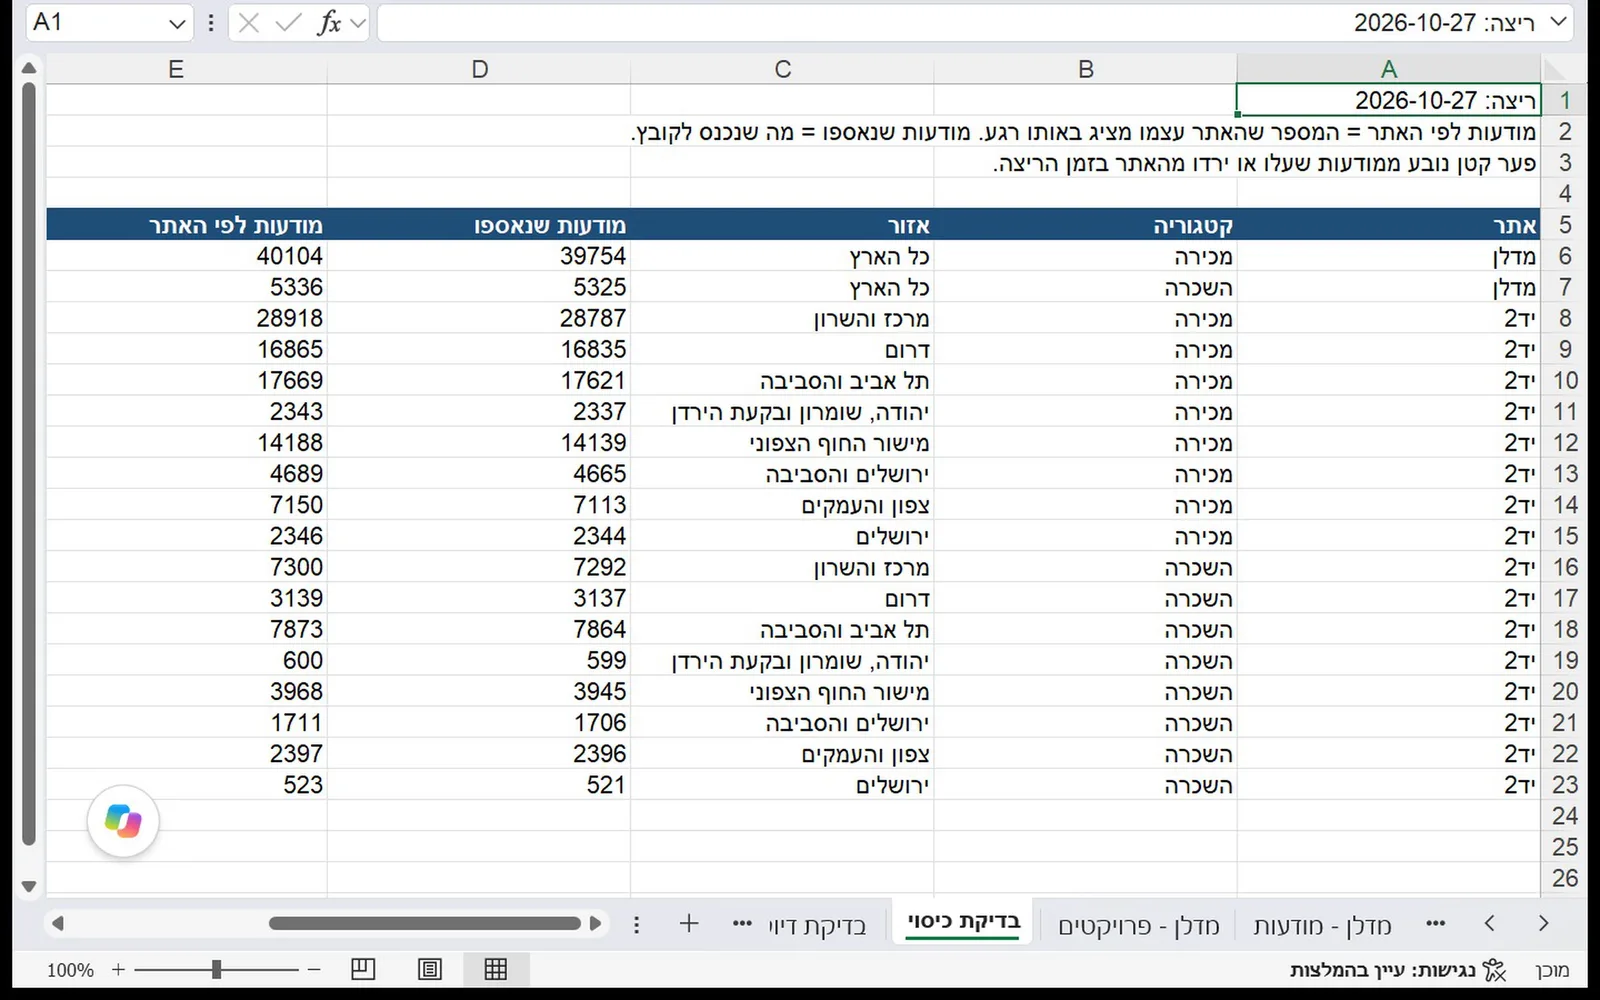Select cell יהודה, שומרון ובקעת הירדן in row 11

pos(782,412)
